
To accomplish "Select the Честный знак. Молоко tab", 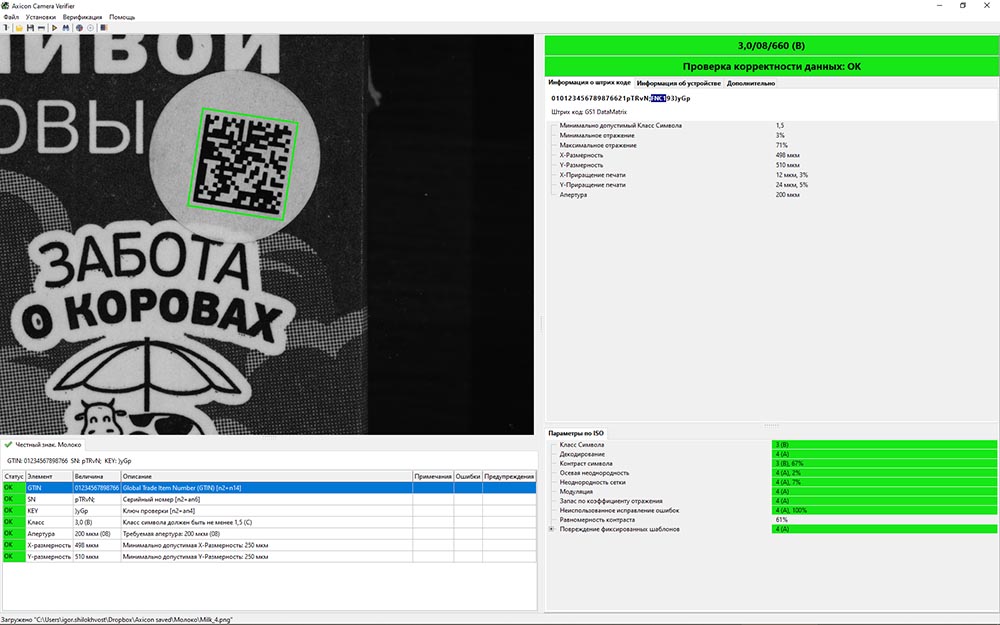I will [x=43, y=445].
